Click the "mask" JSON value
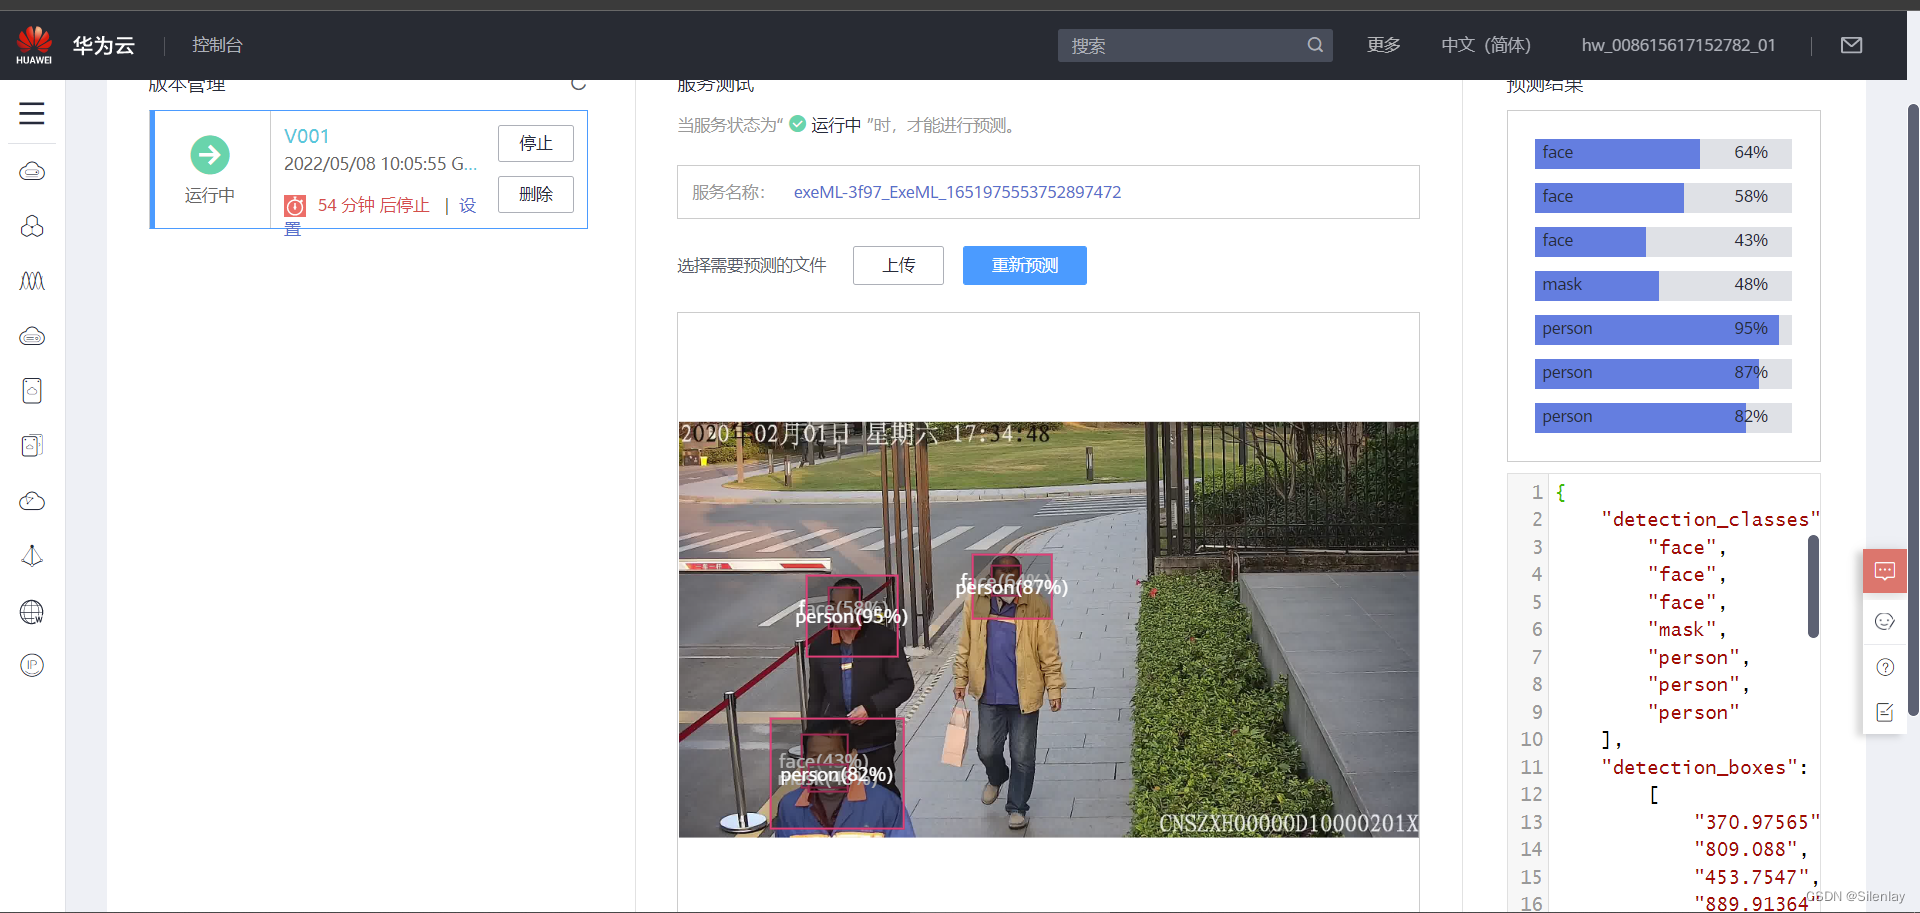 (1681, 630)
